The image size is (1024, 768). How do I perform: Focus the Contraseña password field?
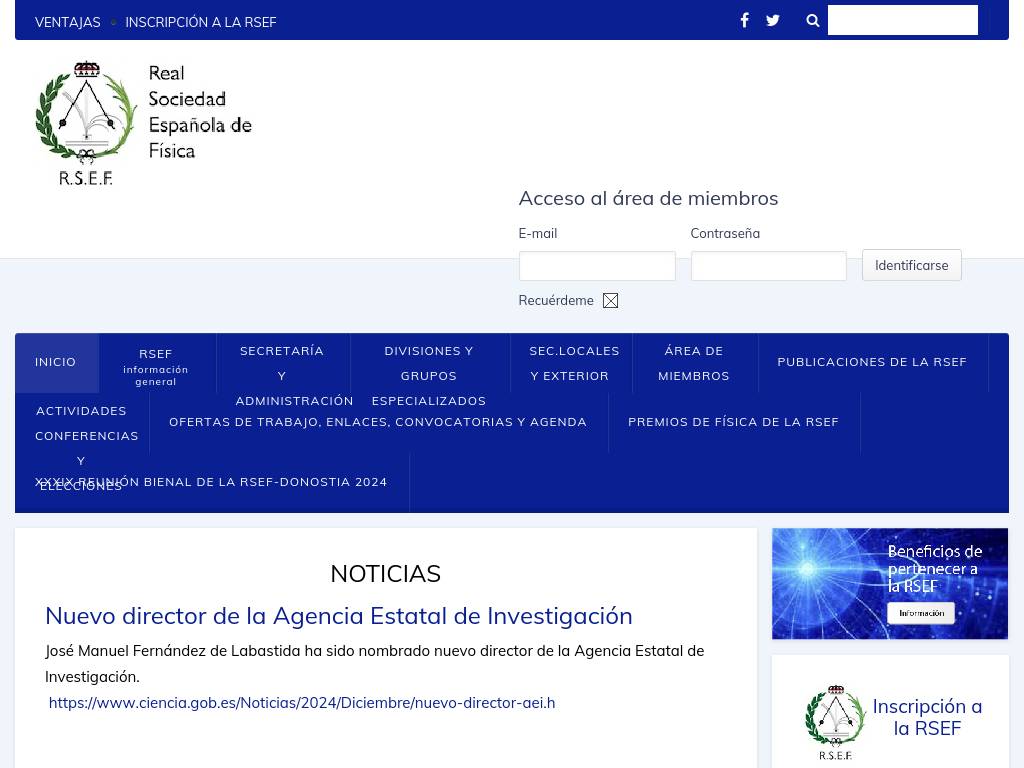click(x=768, y=266)
